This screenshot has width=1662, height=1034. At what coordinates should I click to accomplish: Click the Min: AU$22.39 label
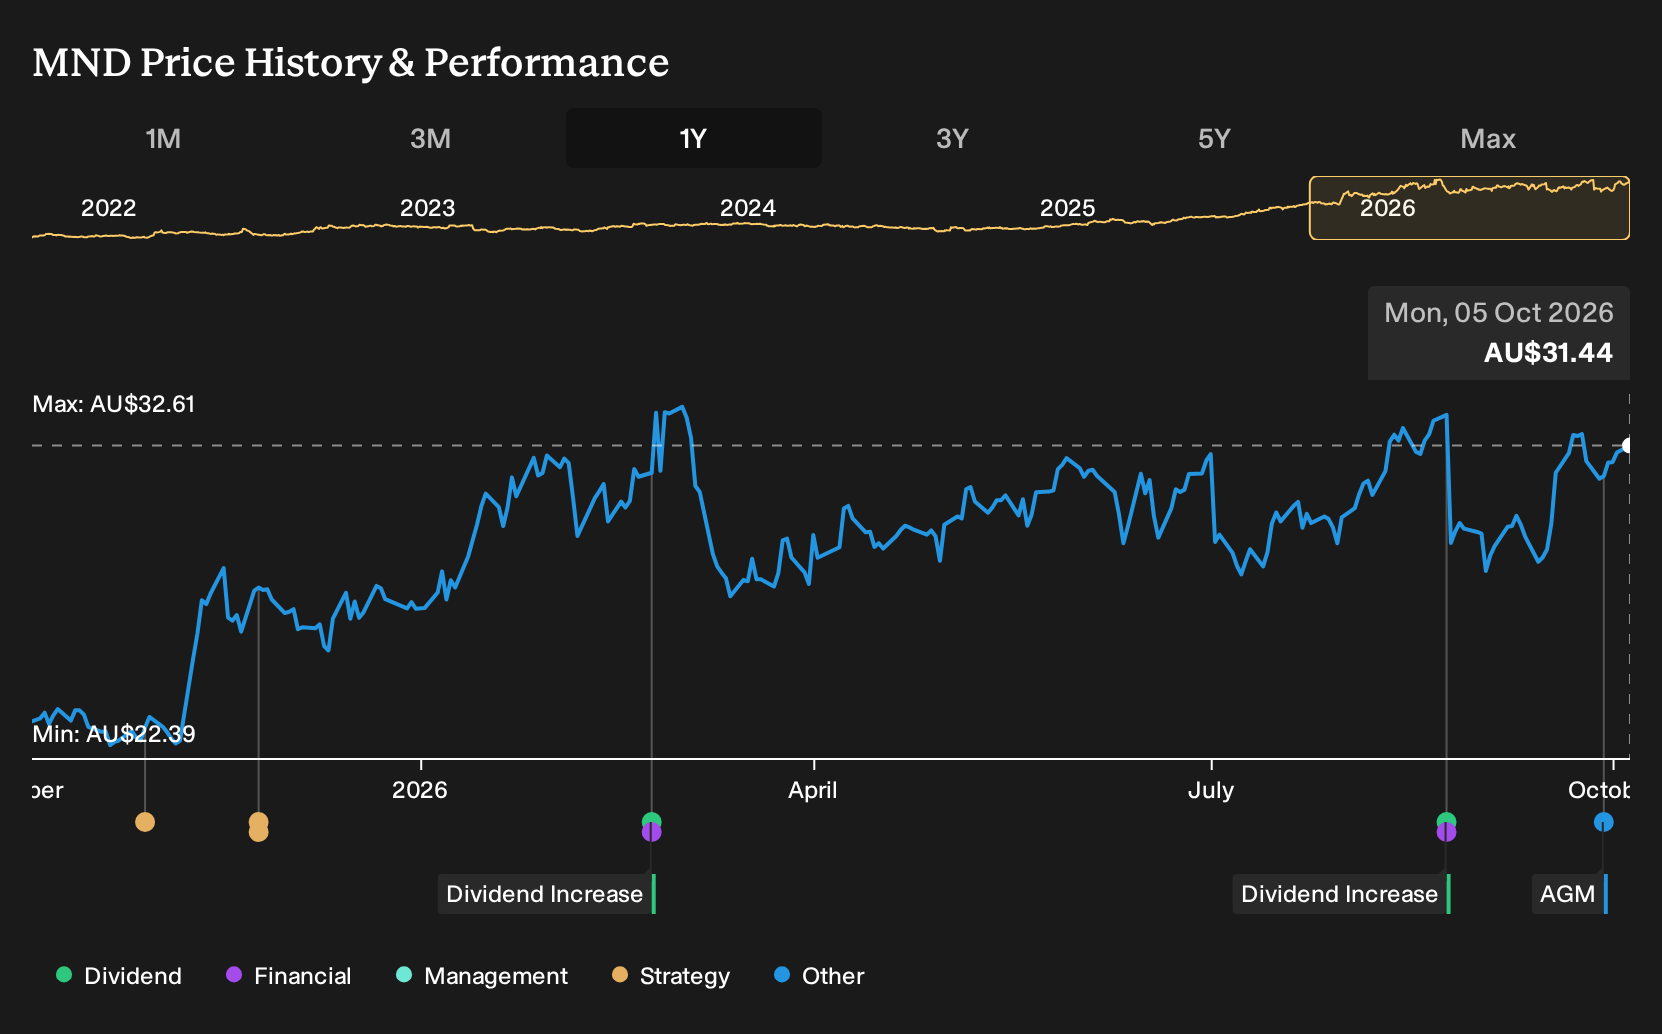click(114, 734)
